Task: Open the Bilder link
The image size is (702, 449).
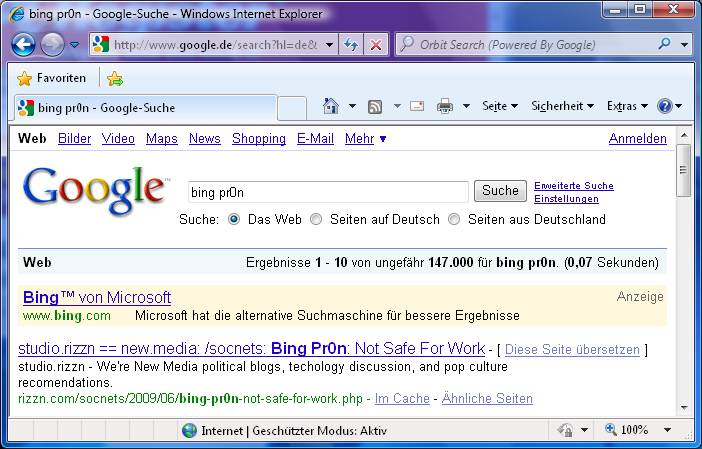Action: tap(74, 138)
